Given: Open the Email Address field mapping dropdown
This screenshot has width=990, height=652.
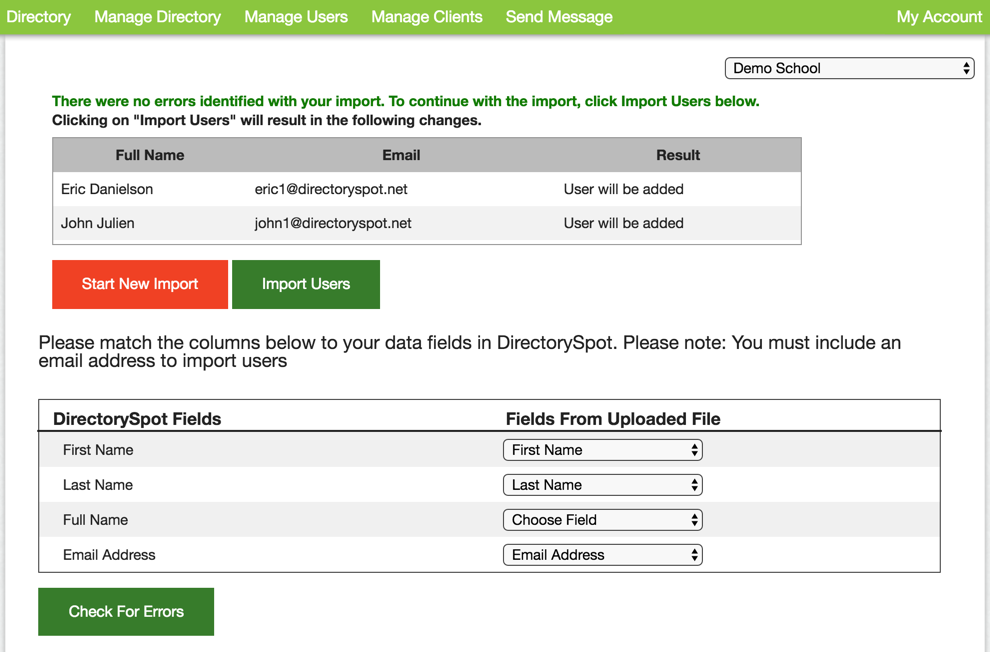Looking at the screenshot, I should tap(602, 555).
